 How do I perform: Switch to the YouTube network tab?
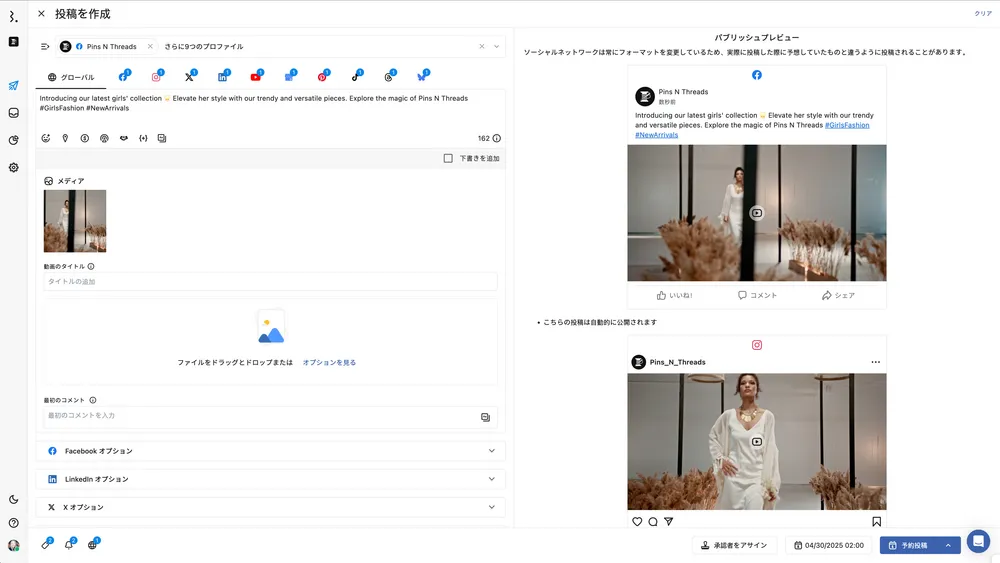[x=256, y=77]
